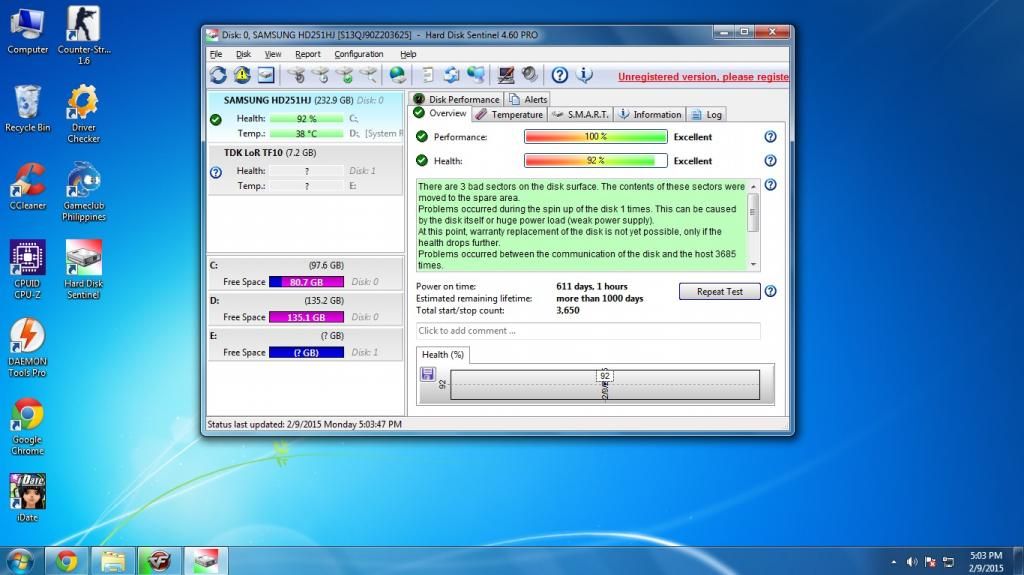The width and height of the screenshot is (1024, 575).
Task: Click the save icon beside the health graph
Action: click(x=428, y=374)
